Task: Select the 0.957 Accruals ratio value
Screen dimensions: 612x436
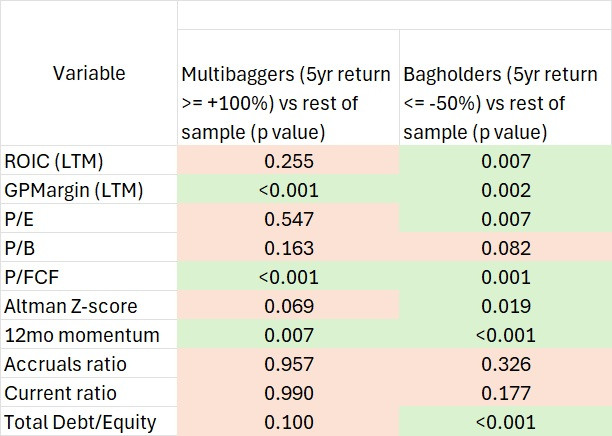Action: click(x=288, y=364)
